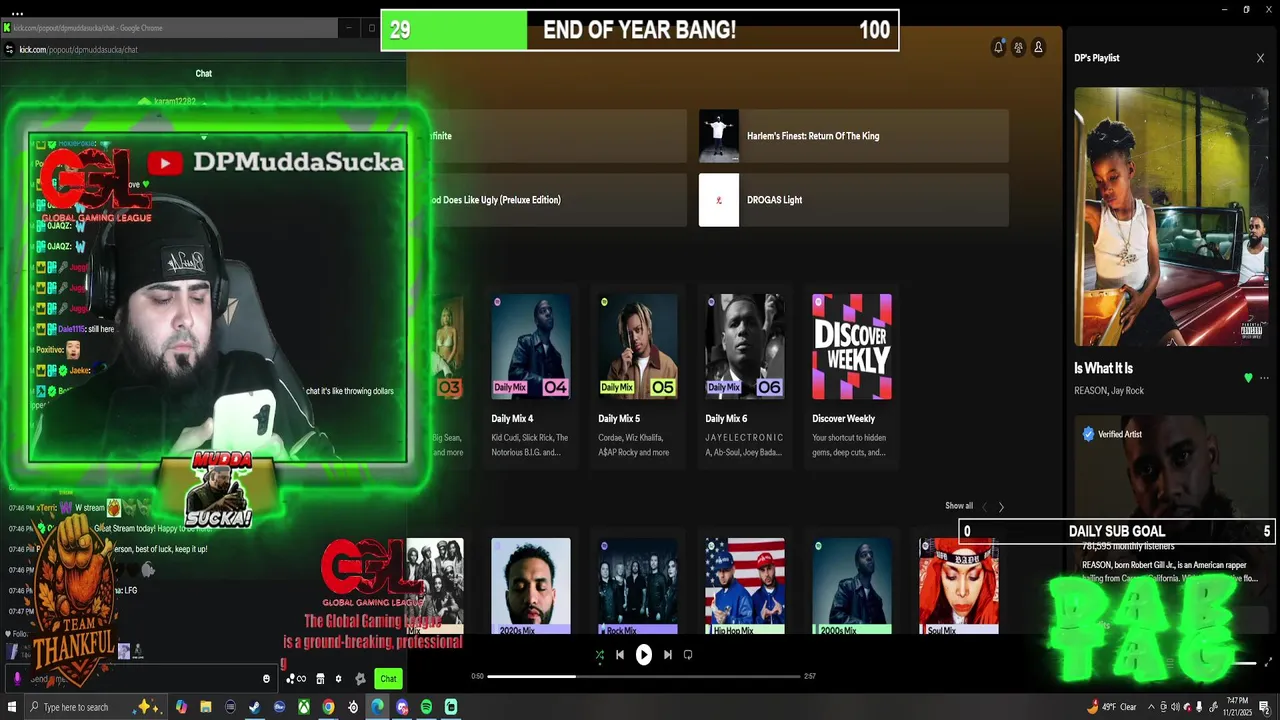This screenshot has height=720, width=1280.
Task: Open Kick chat shop icon
Action: pos(320,679)
